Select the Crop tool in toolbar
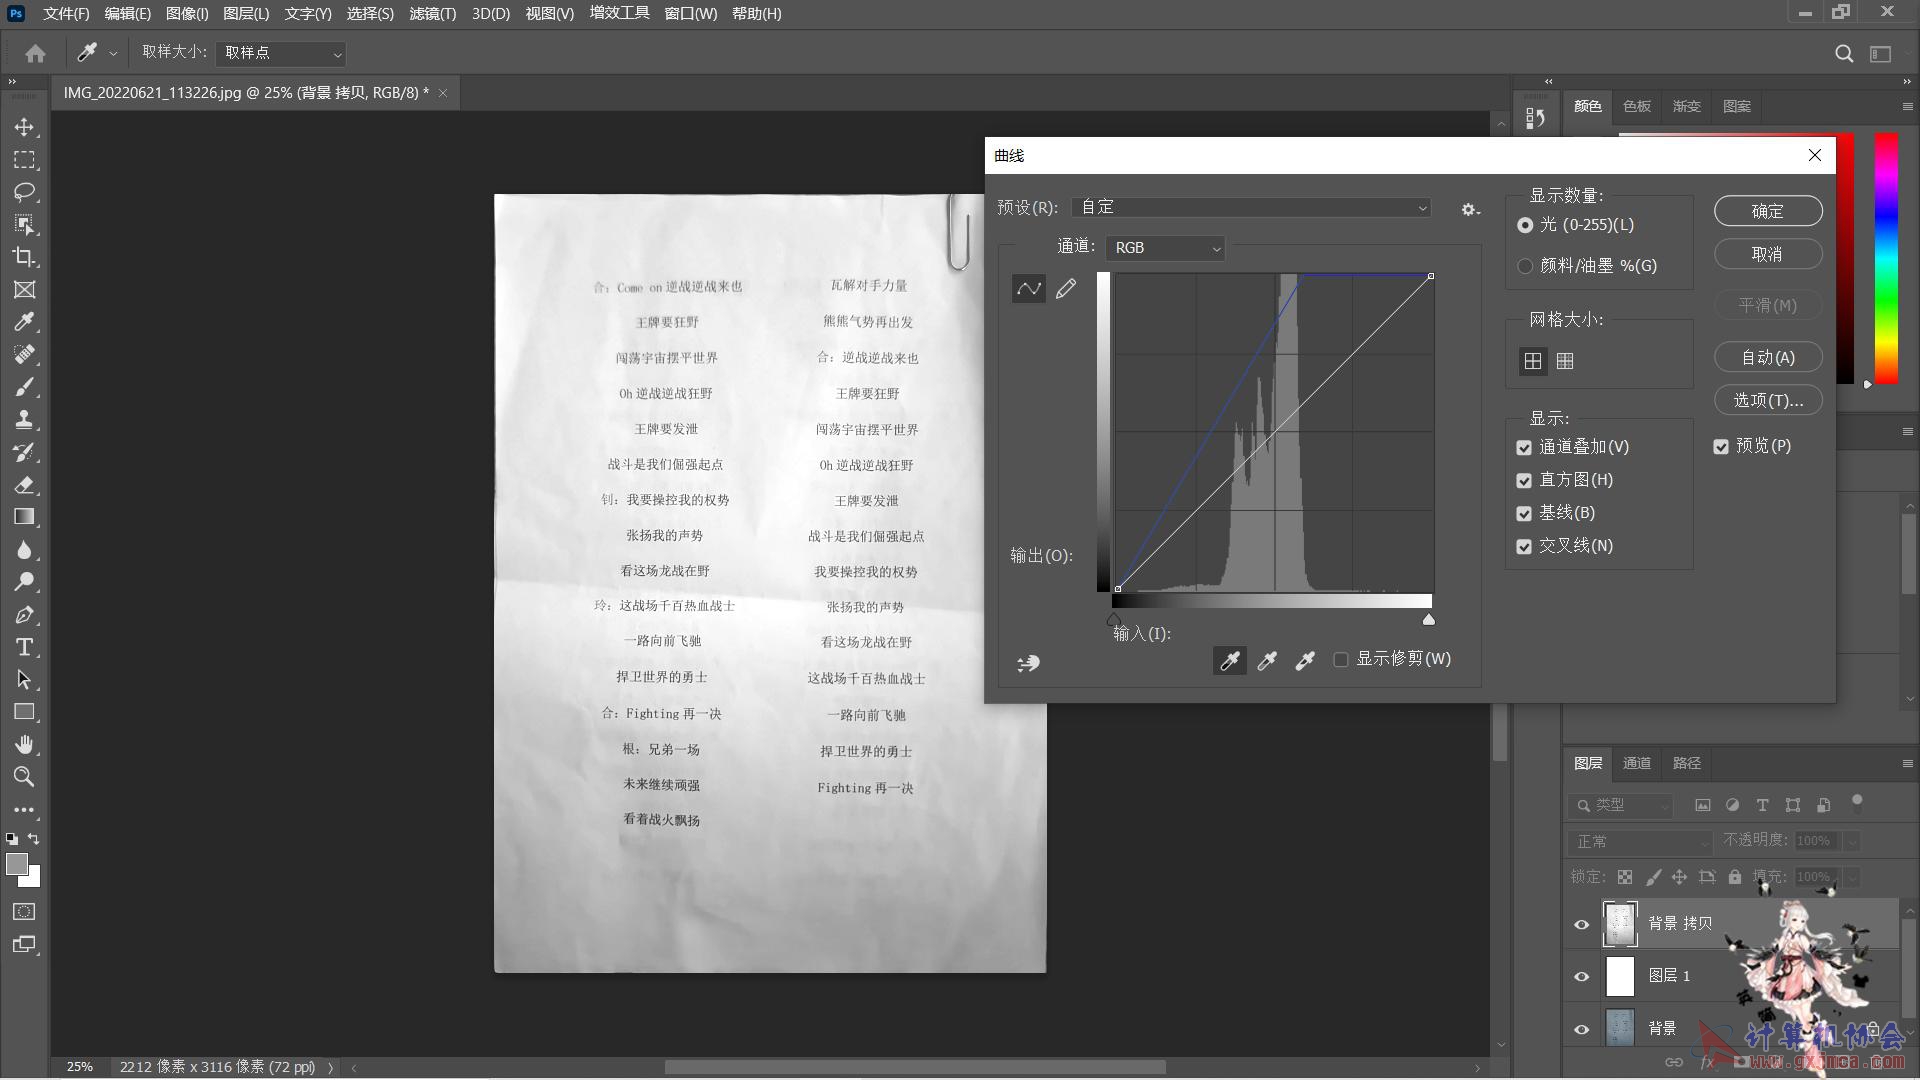 click(x=24, y=257)
